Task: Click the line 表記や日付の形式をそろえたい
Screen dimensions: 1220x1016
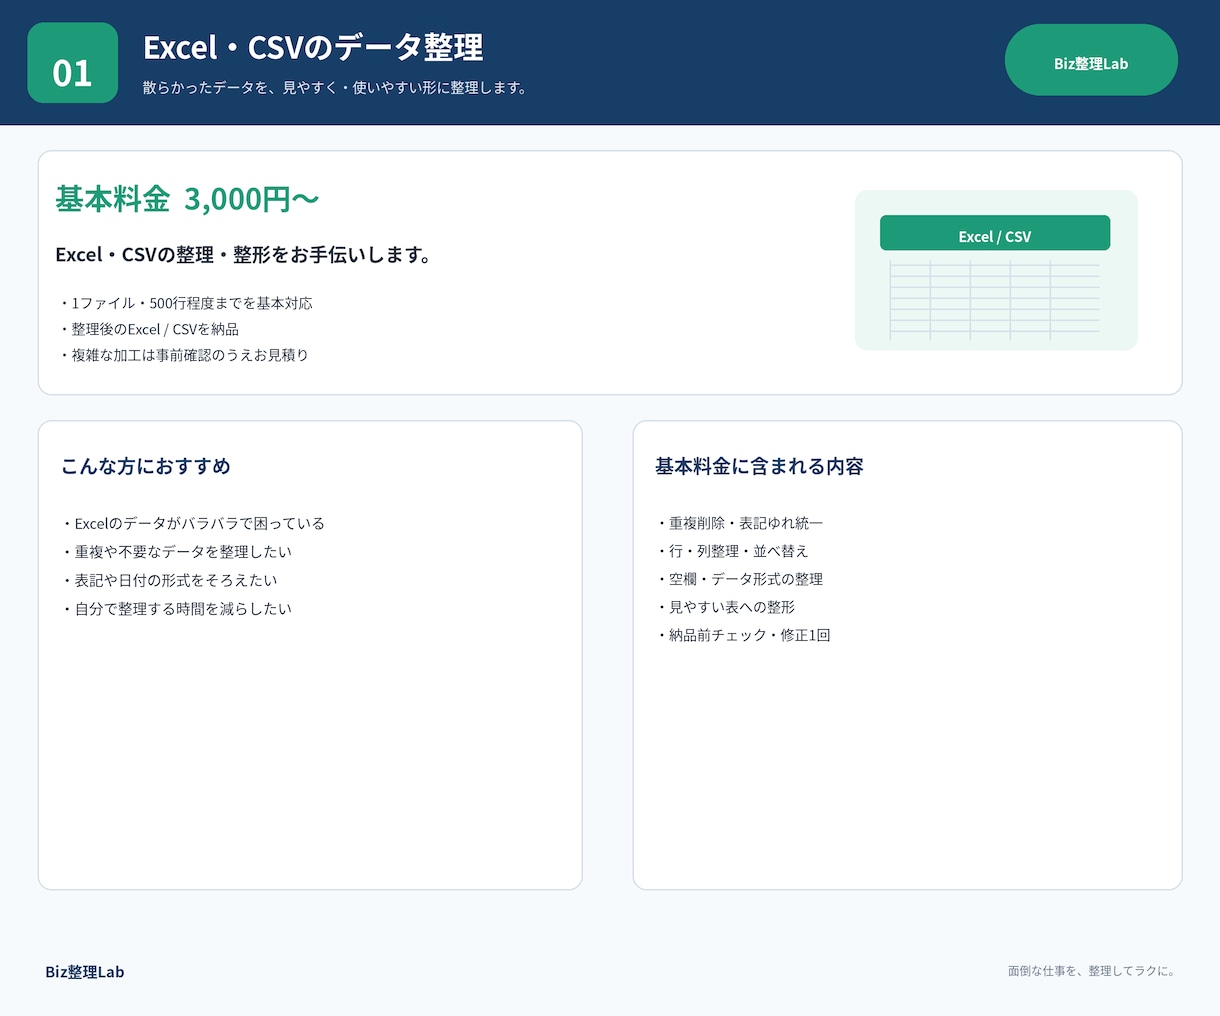Action: point(170,580)
